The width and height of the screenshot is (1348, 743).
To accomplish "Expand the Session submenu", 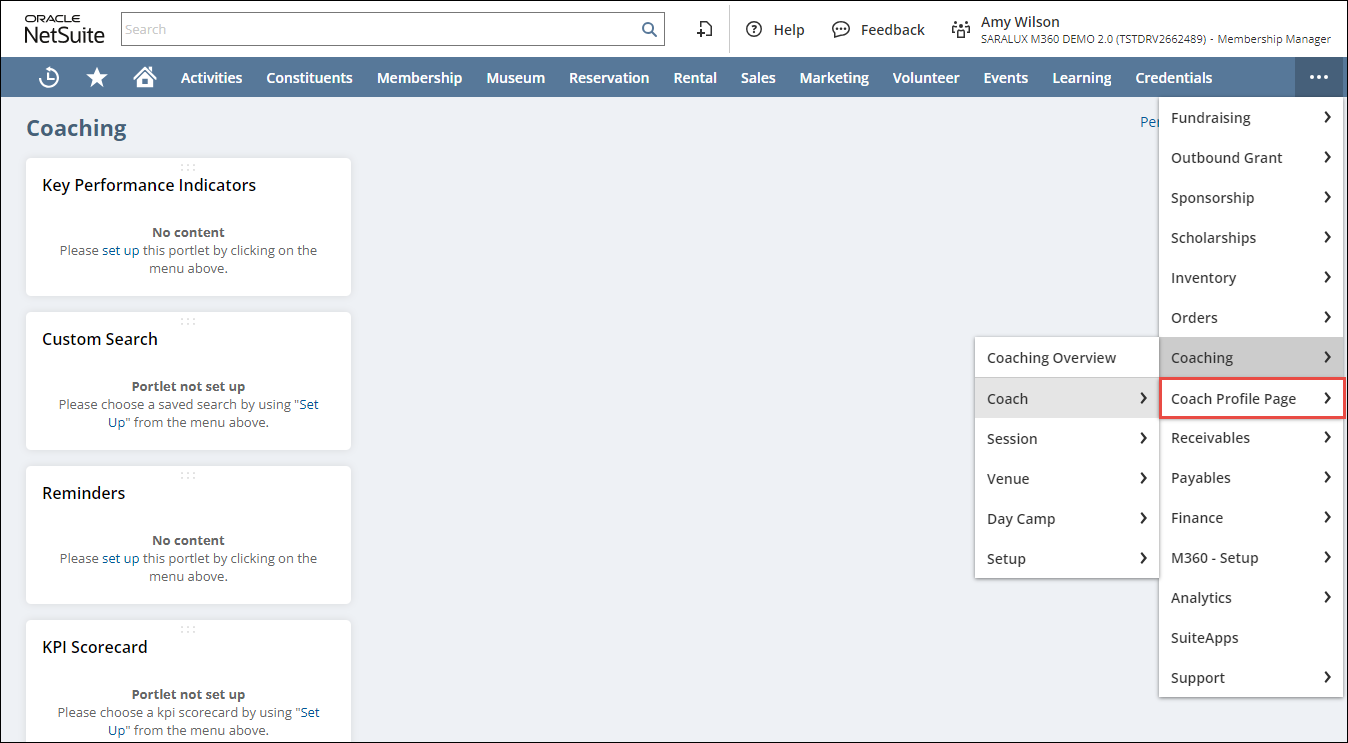I will pyautogui.click(x=1066, y=439).
